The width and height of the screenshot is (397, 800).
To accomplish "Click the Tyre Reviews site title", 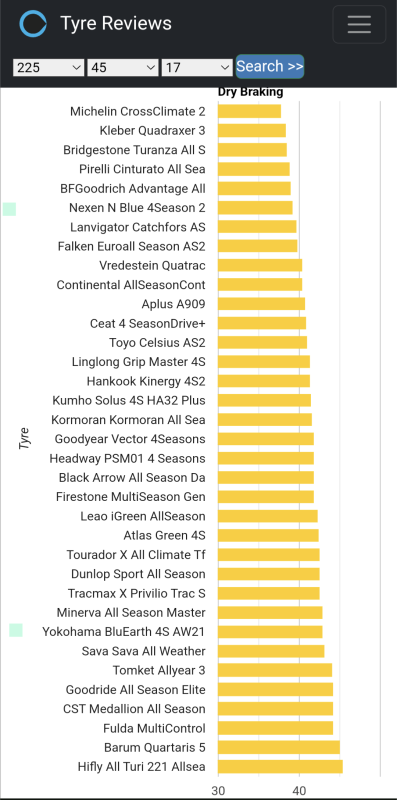I will click(116, 23).
